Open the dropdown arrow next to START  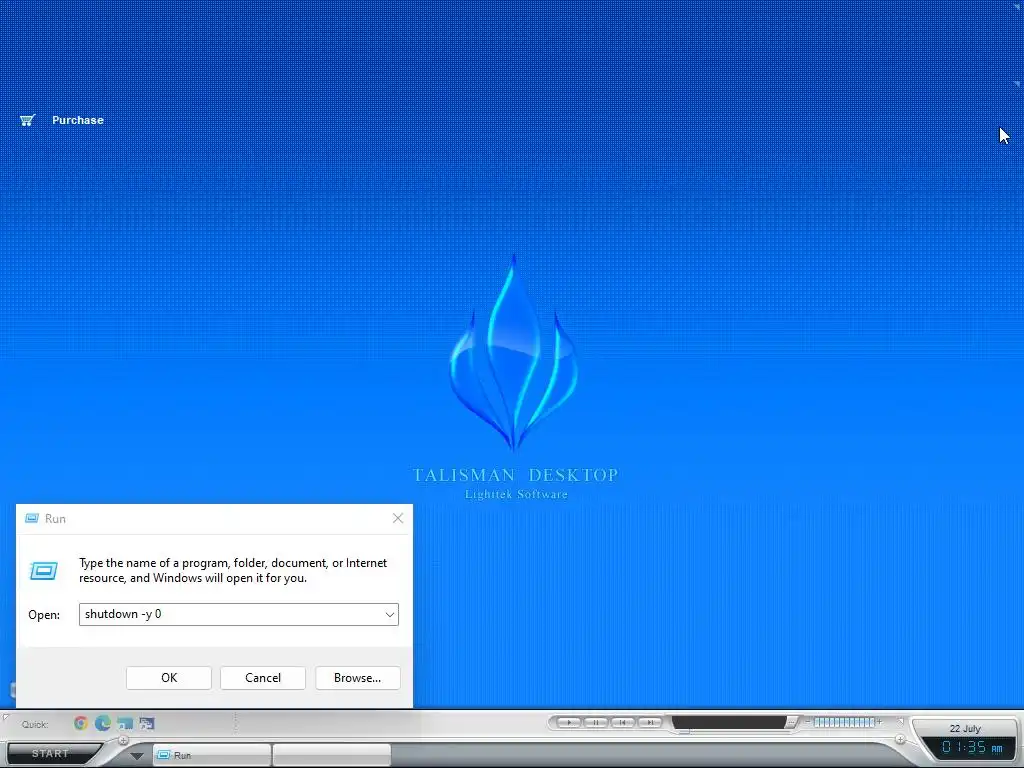pyautogui.click(x=136, y=756)
